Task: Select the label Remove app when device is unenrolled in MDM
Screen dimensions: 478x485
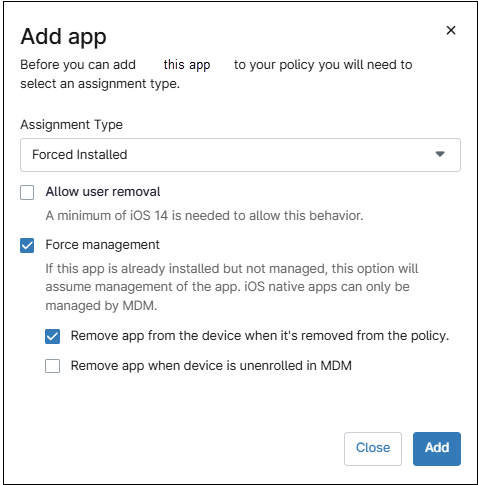Action: [211, 366]
